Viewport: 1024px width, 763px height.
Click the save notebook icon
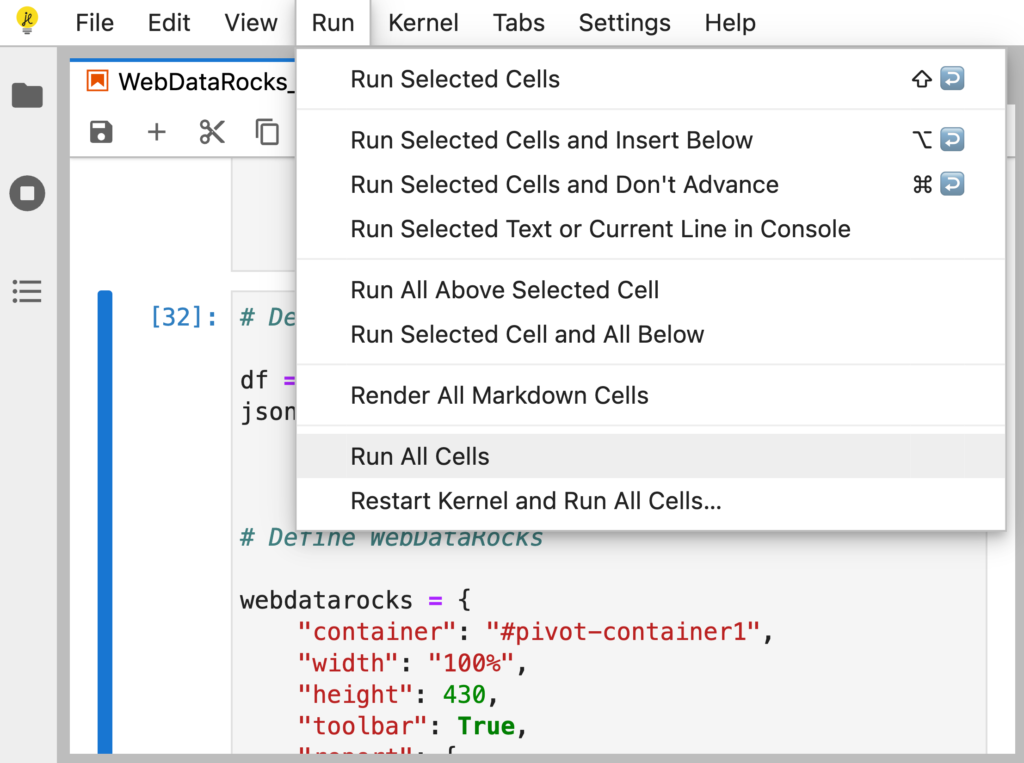[x=101, y=132]
